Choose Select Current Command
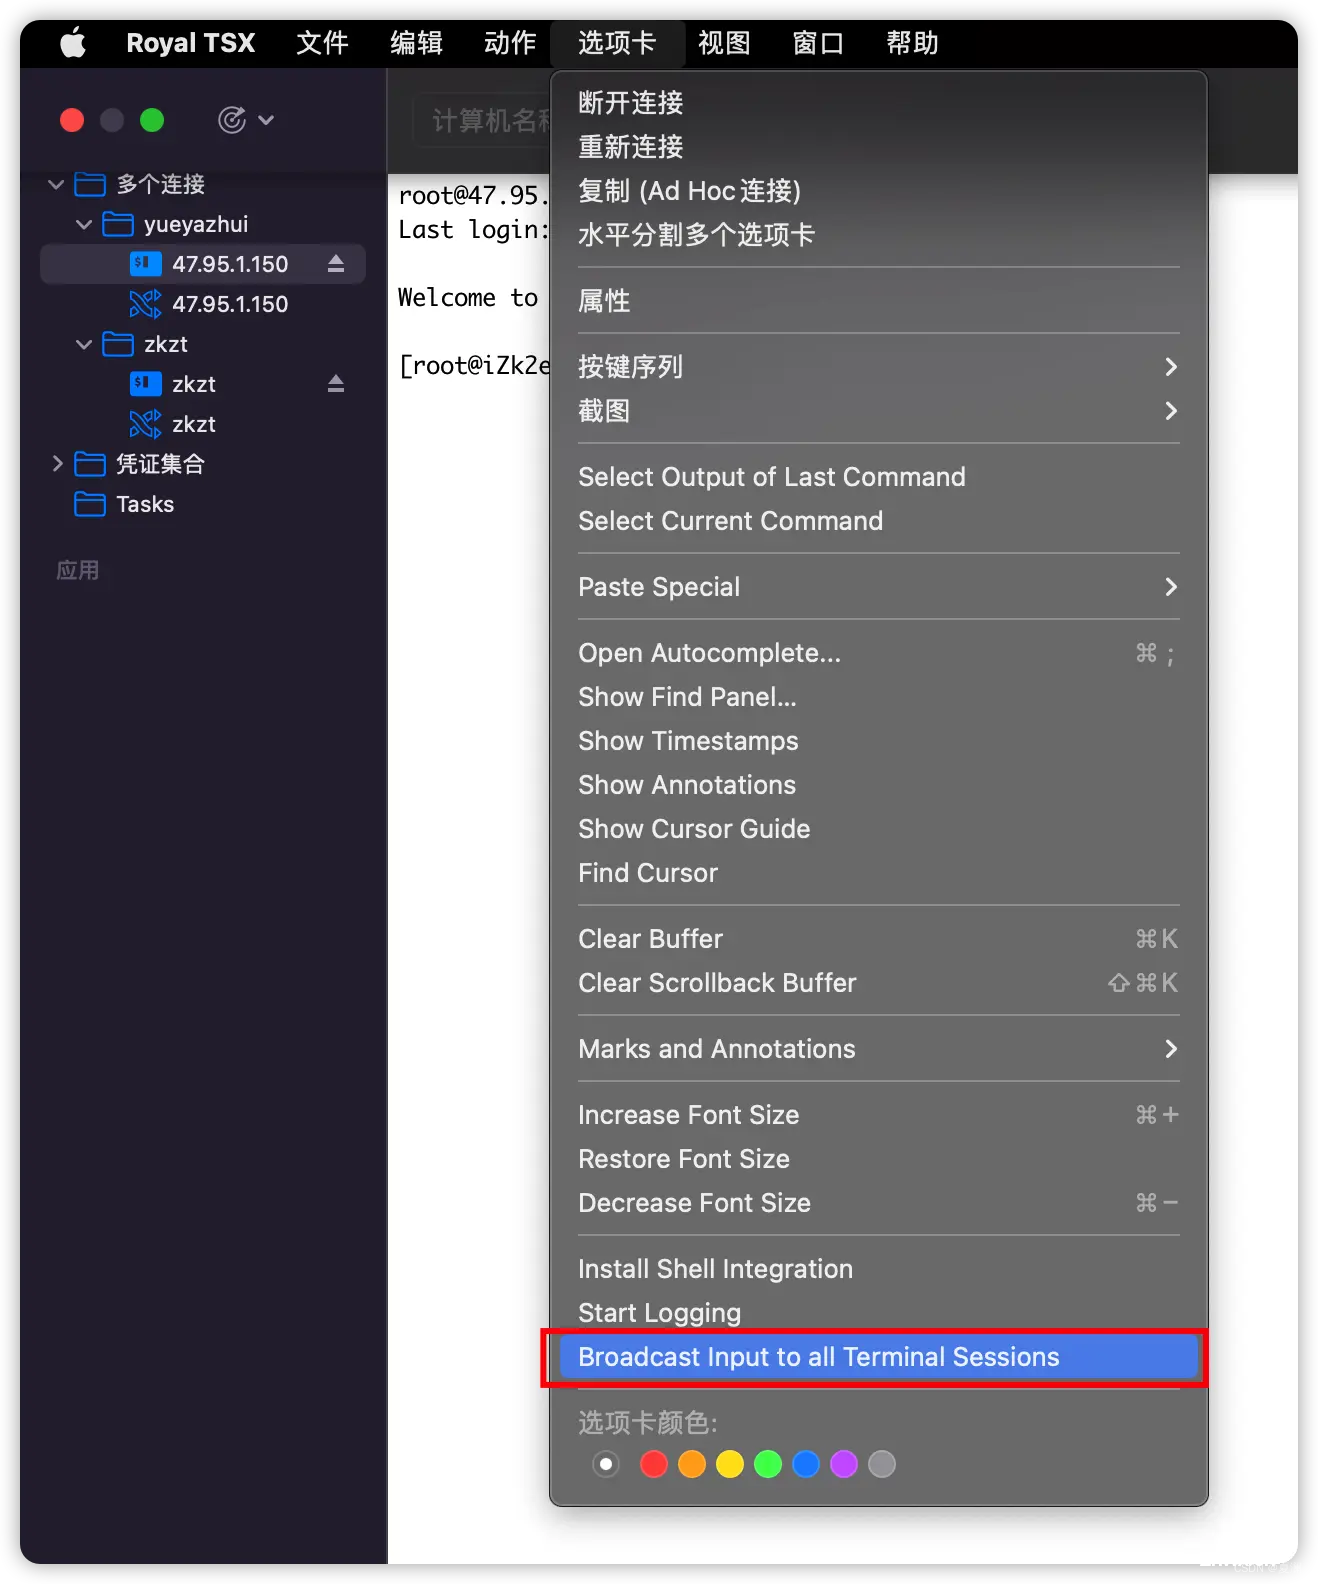 pyautogui.click(x=878, y=521)
